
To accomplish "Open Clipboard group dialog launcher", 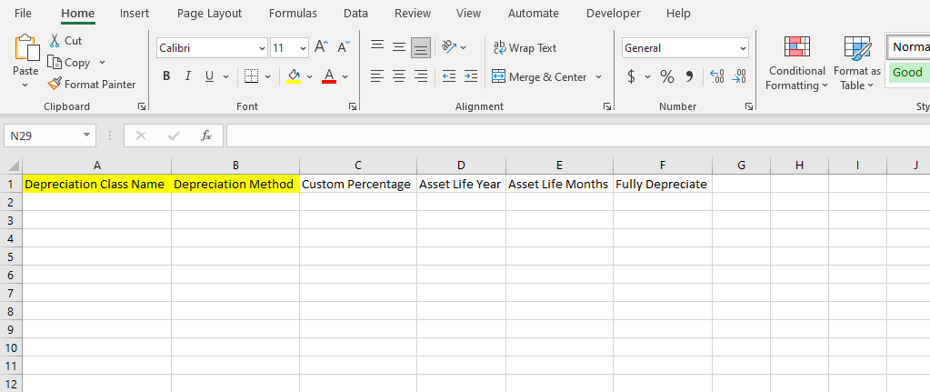I will click(142, 107).
